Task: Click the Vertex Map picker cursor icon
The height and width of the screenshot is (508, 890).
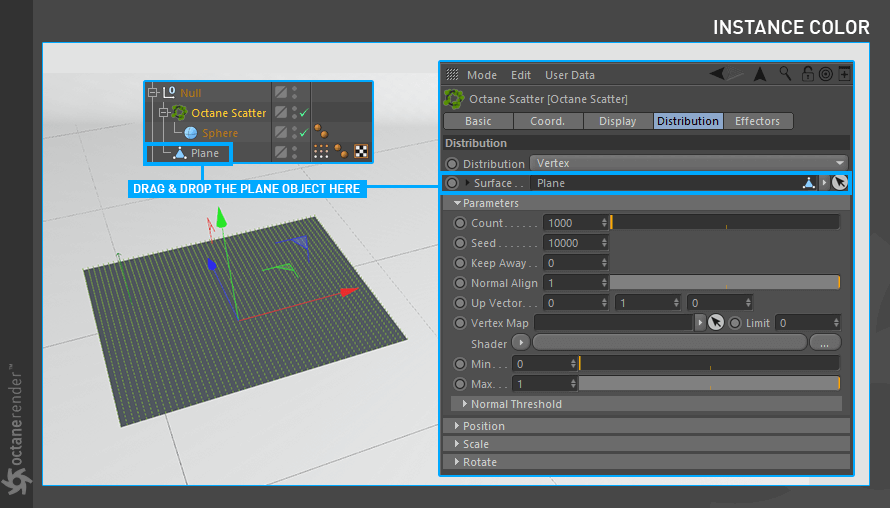Action: 716,323
